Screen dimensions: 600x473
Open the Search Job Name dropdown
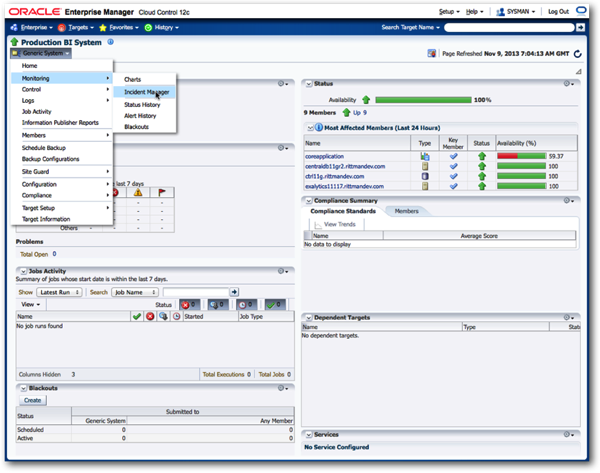pos(135,292)
